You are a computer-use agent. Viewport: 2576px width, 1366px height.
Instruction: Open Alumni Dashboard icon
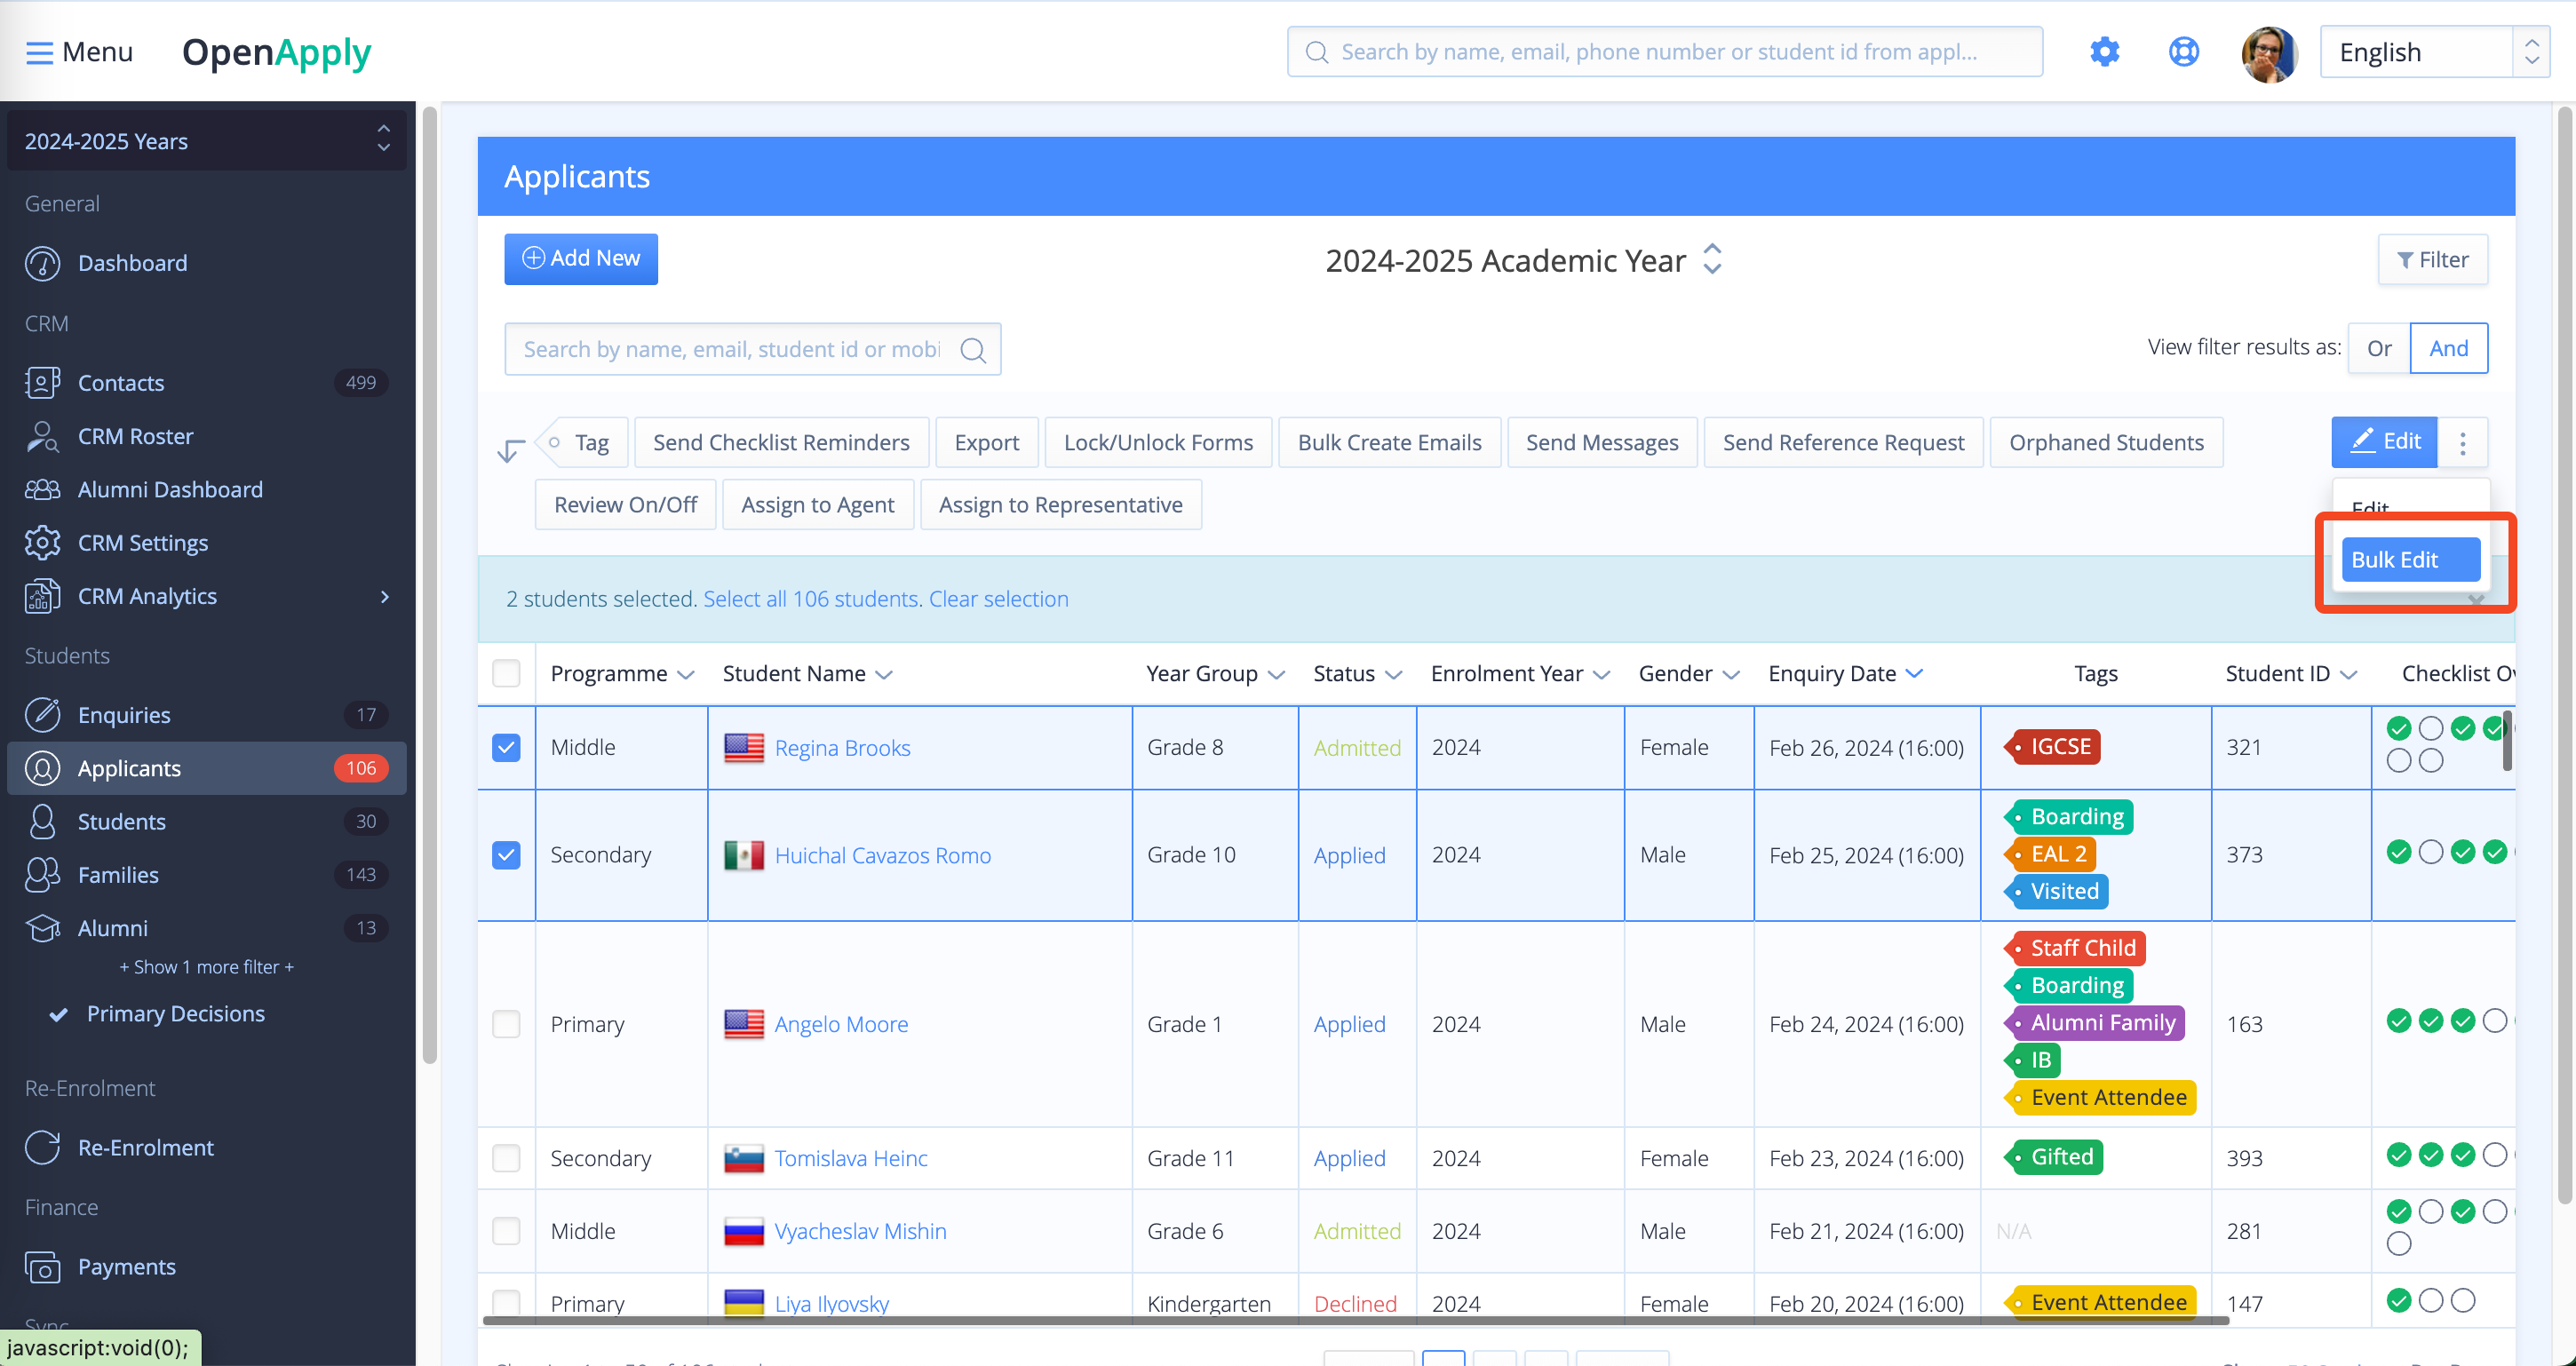[42, 489]
